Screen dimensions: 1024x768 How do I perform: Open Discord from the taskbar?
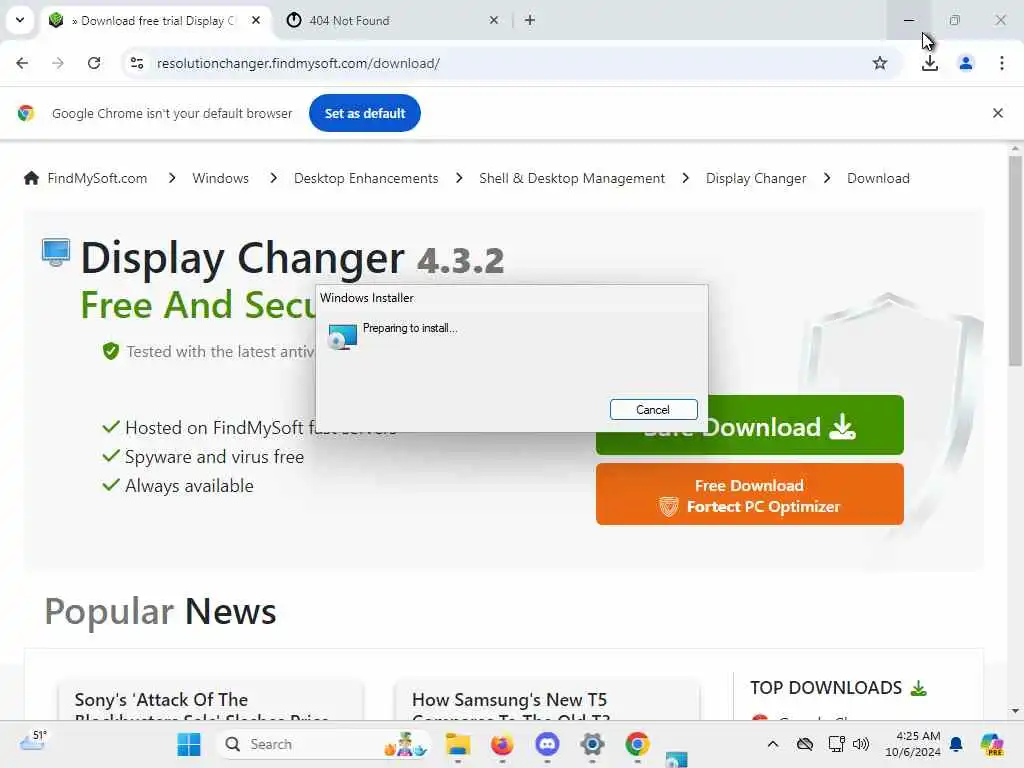[547, 744]
